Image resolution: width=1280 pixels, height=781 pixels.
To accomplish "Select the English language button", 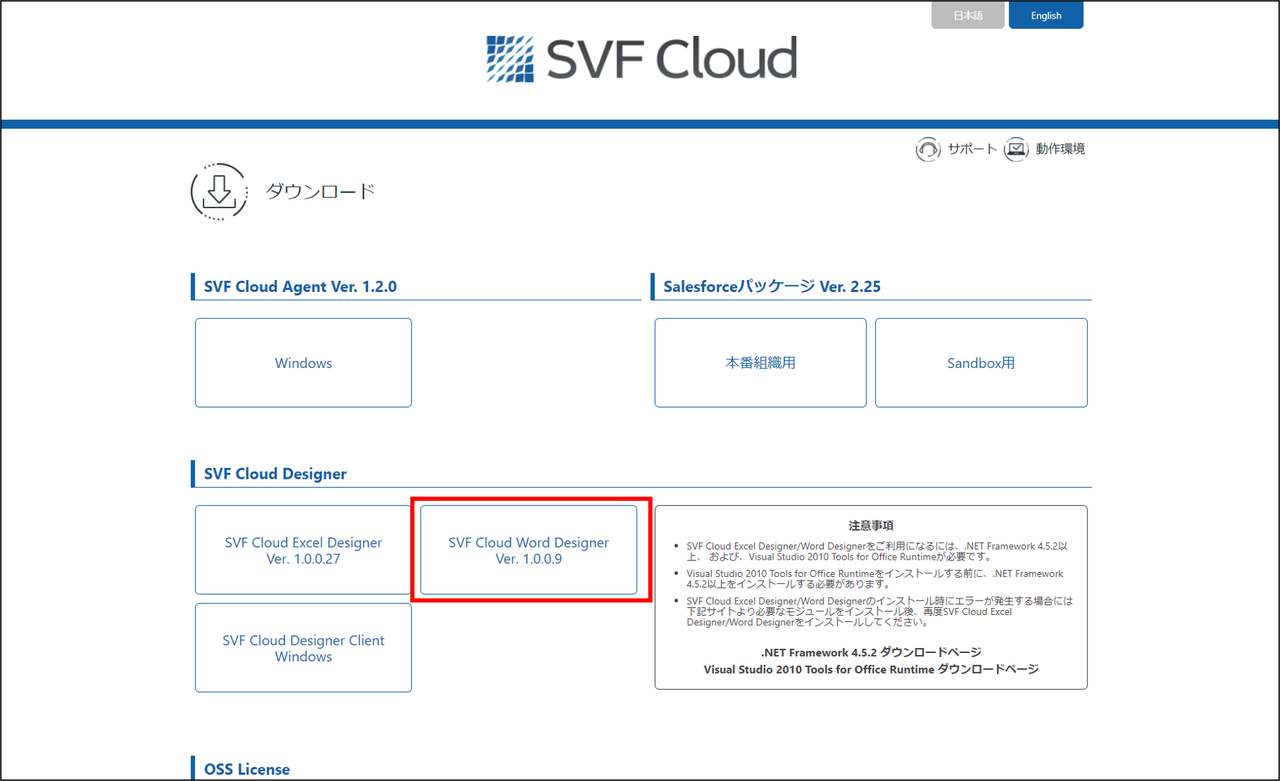I will (x=1046, y=15).
